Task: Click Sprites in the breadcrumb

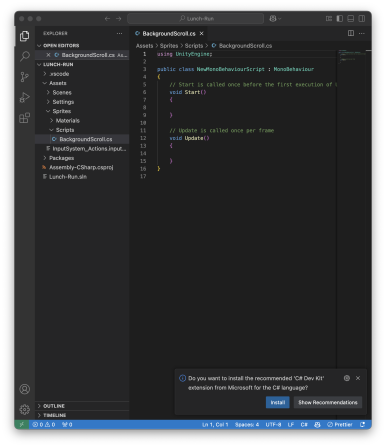Action: click(x=169, y=46)
